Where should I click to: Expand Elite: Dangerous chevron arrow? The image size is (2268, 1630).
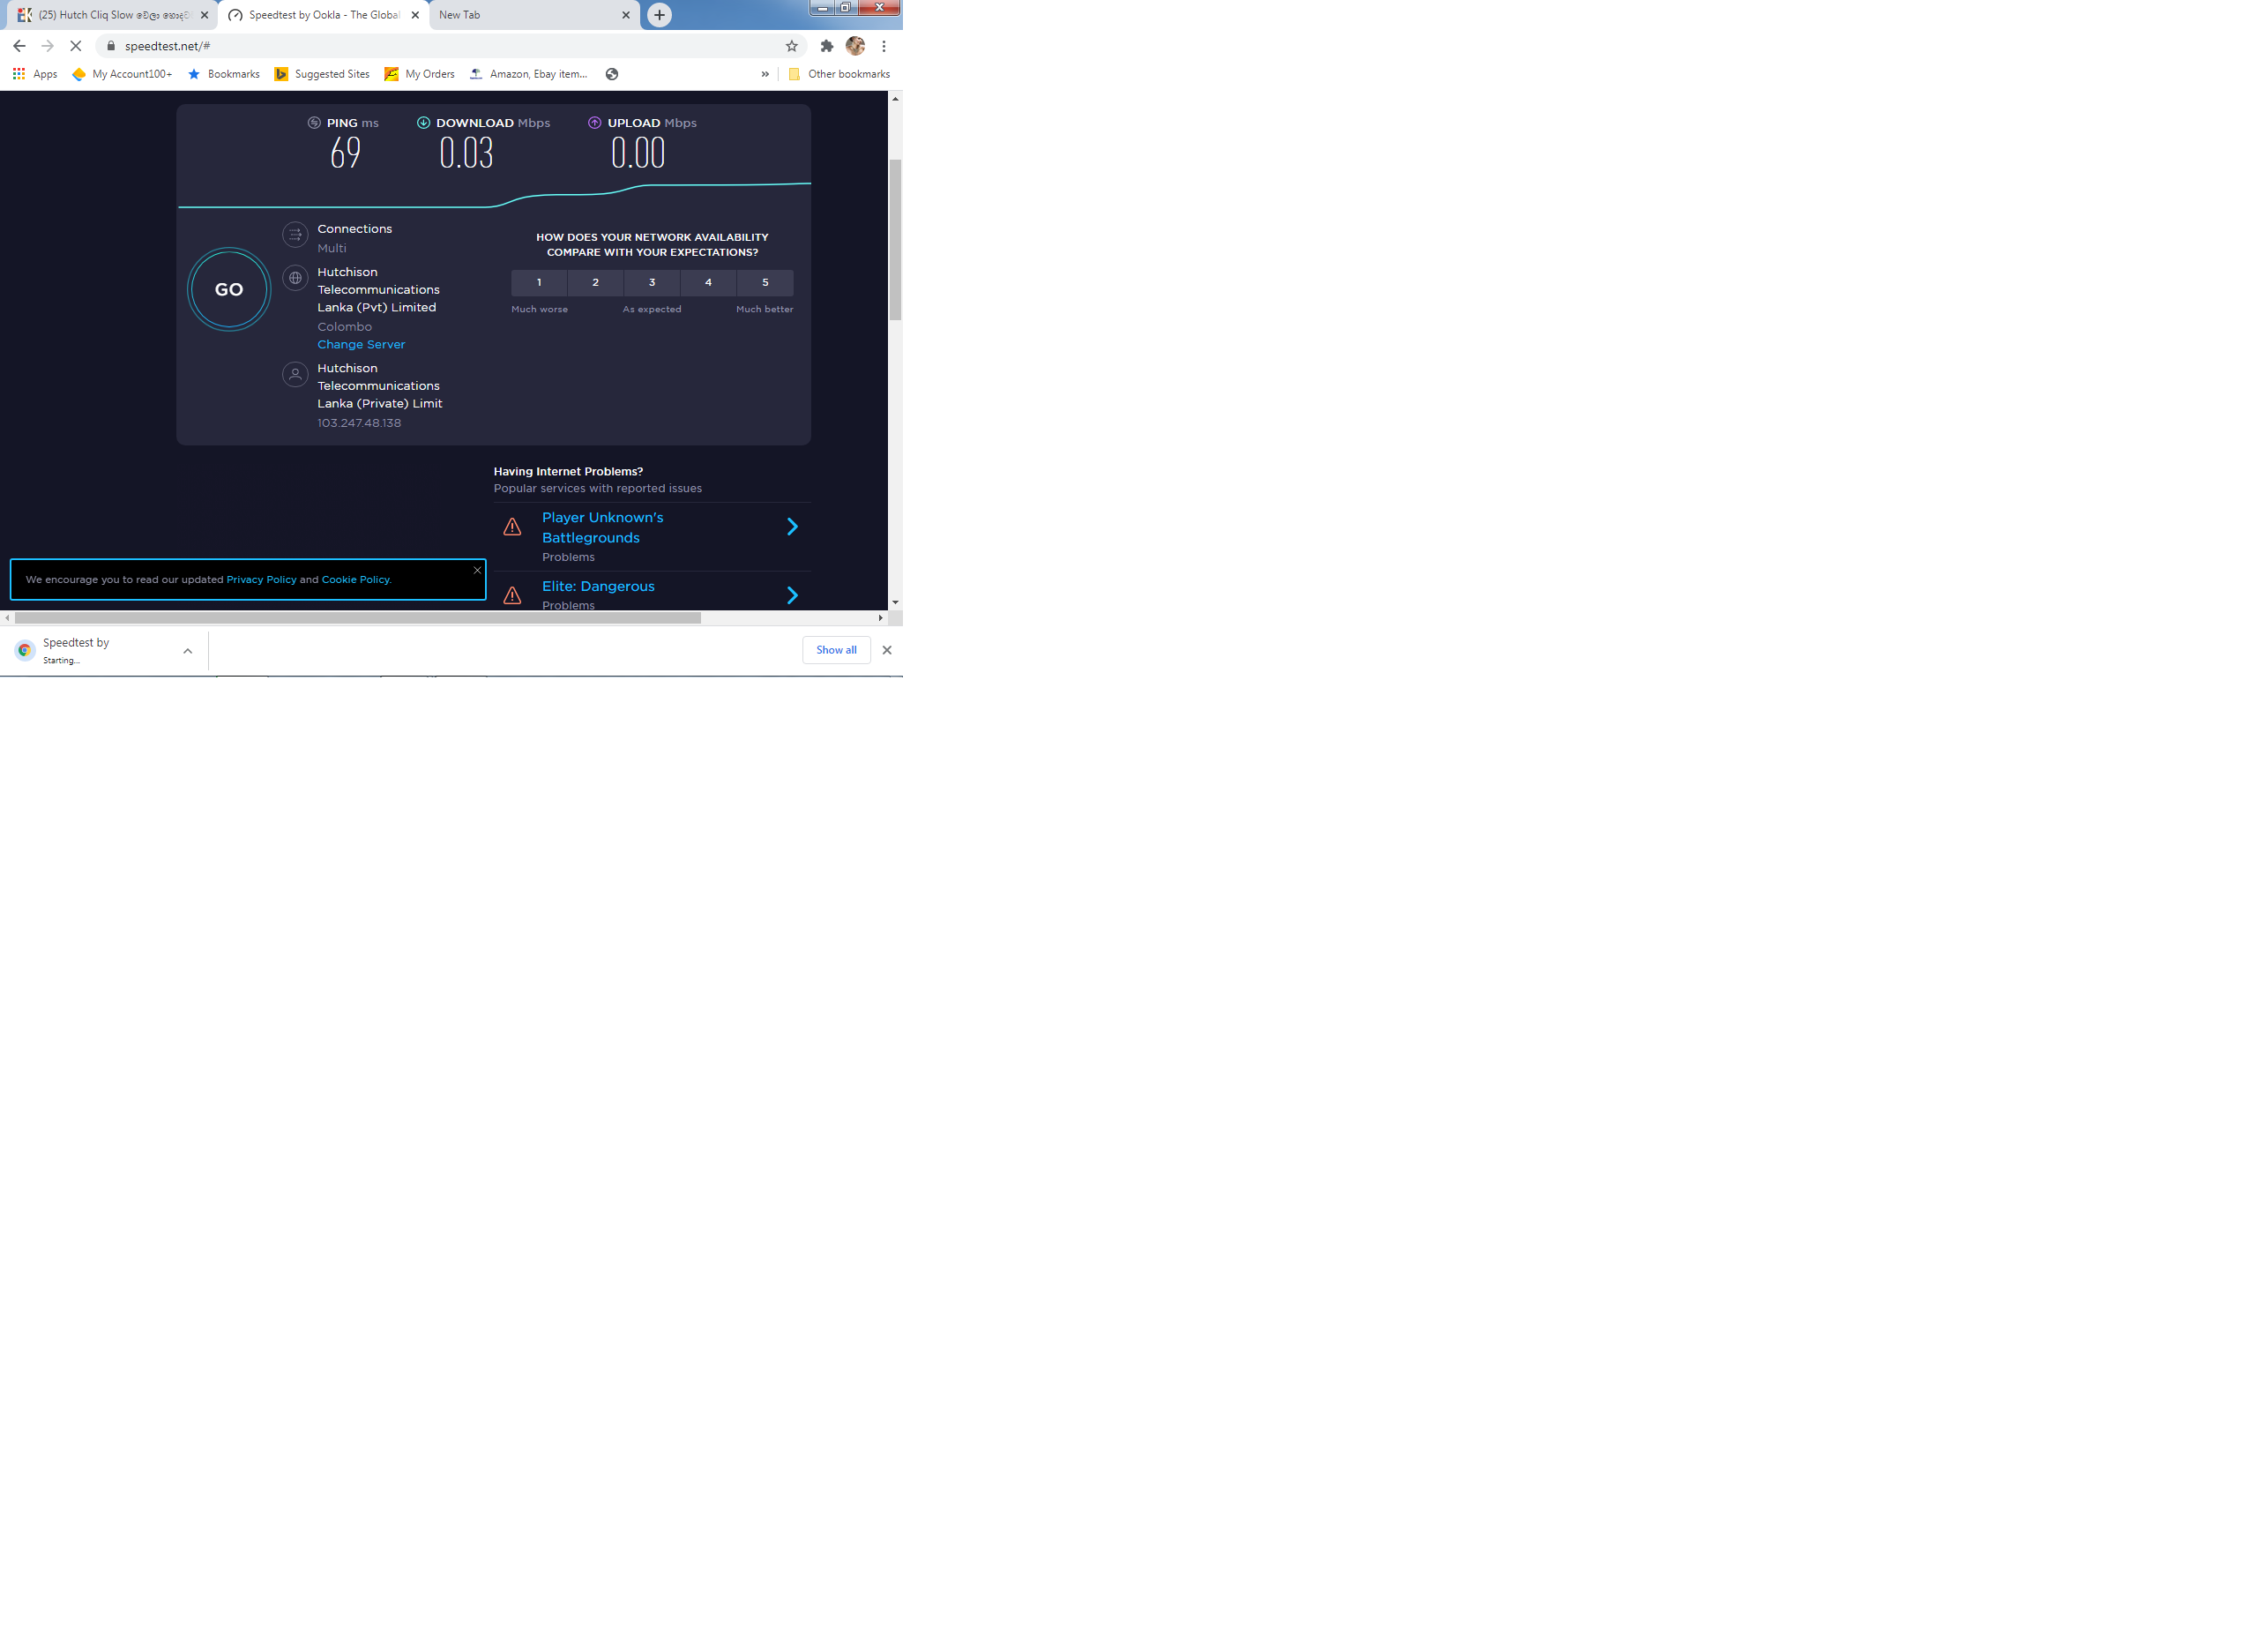pyautogui.click(x=792, y=596)
